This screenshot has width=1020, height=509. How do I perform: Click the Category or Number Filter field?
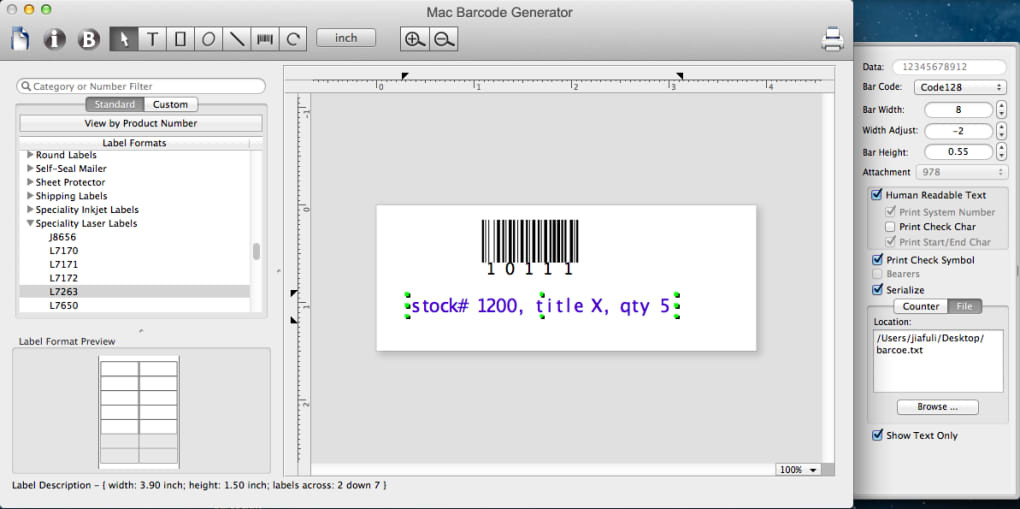pyautogui.click(x=141, y=86)
